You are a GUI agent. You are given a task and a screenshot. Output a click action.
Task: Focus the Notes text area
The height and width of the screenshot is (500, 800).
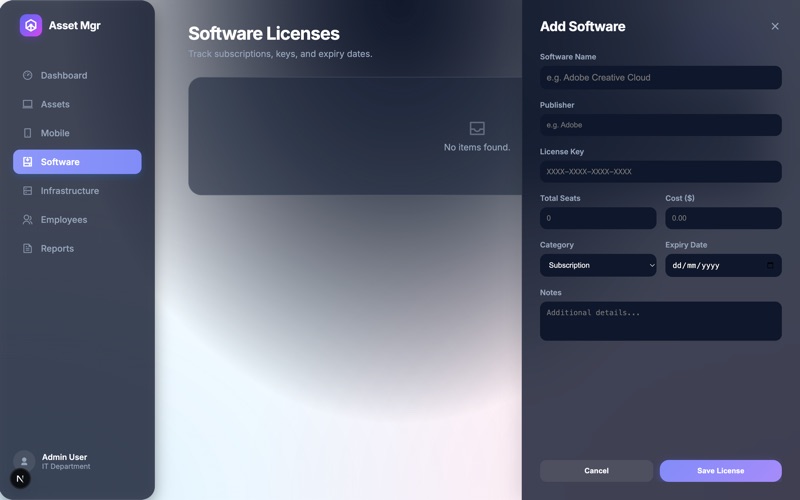pyautogui.click(x=661, y=321)
